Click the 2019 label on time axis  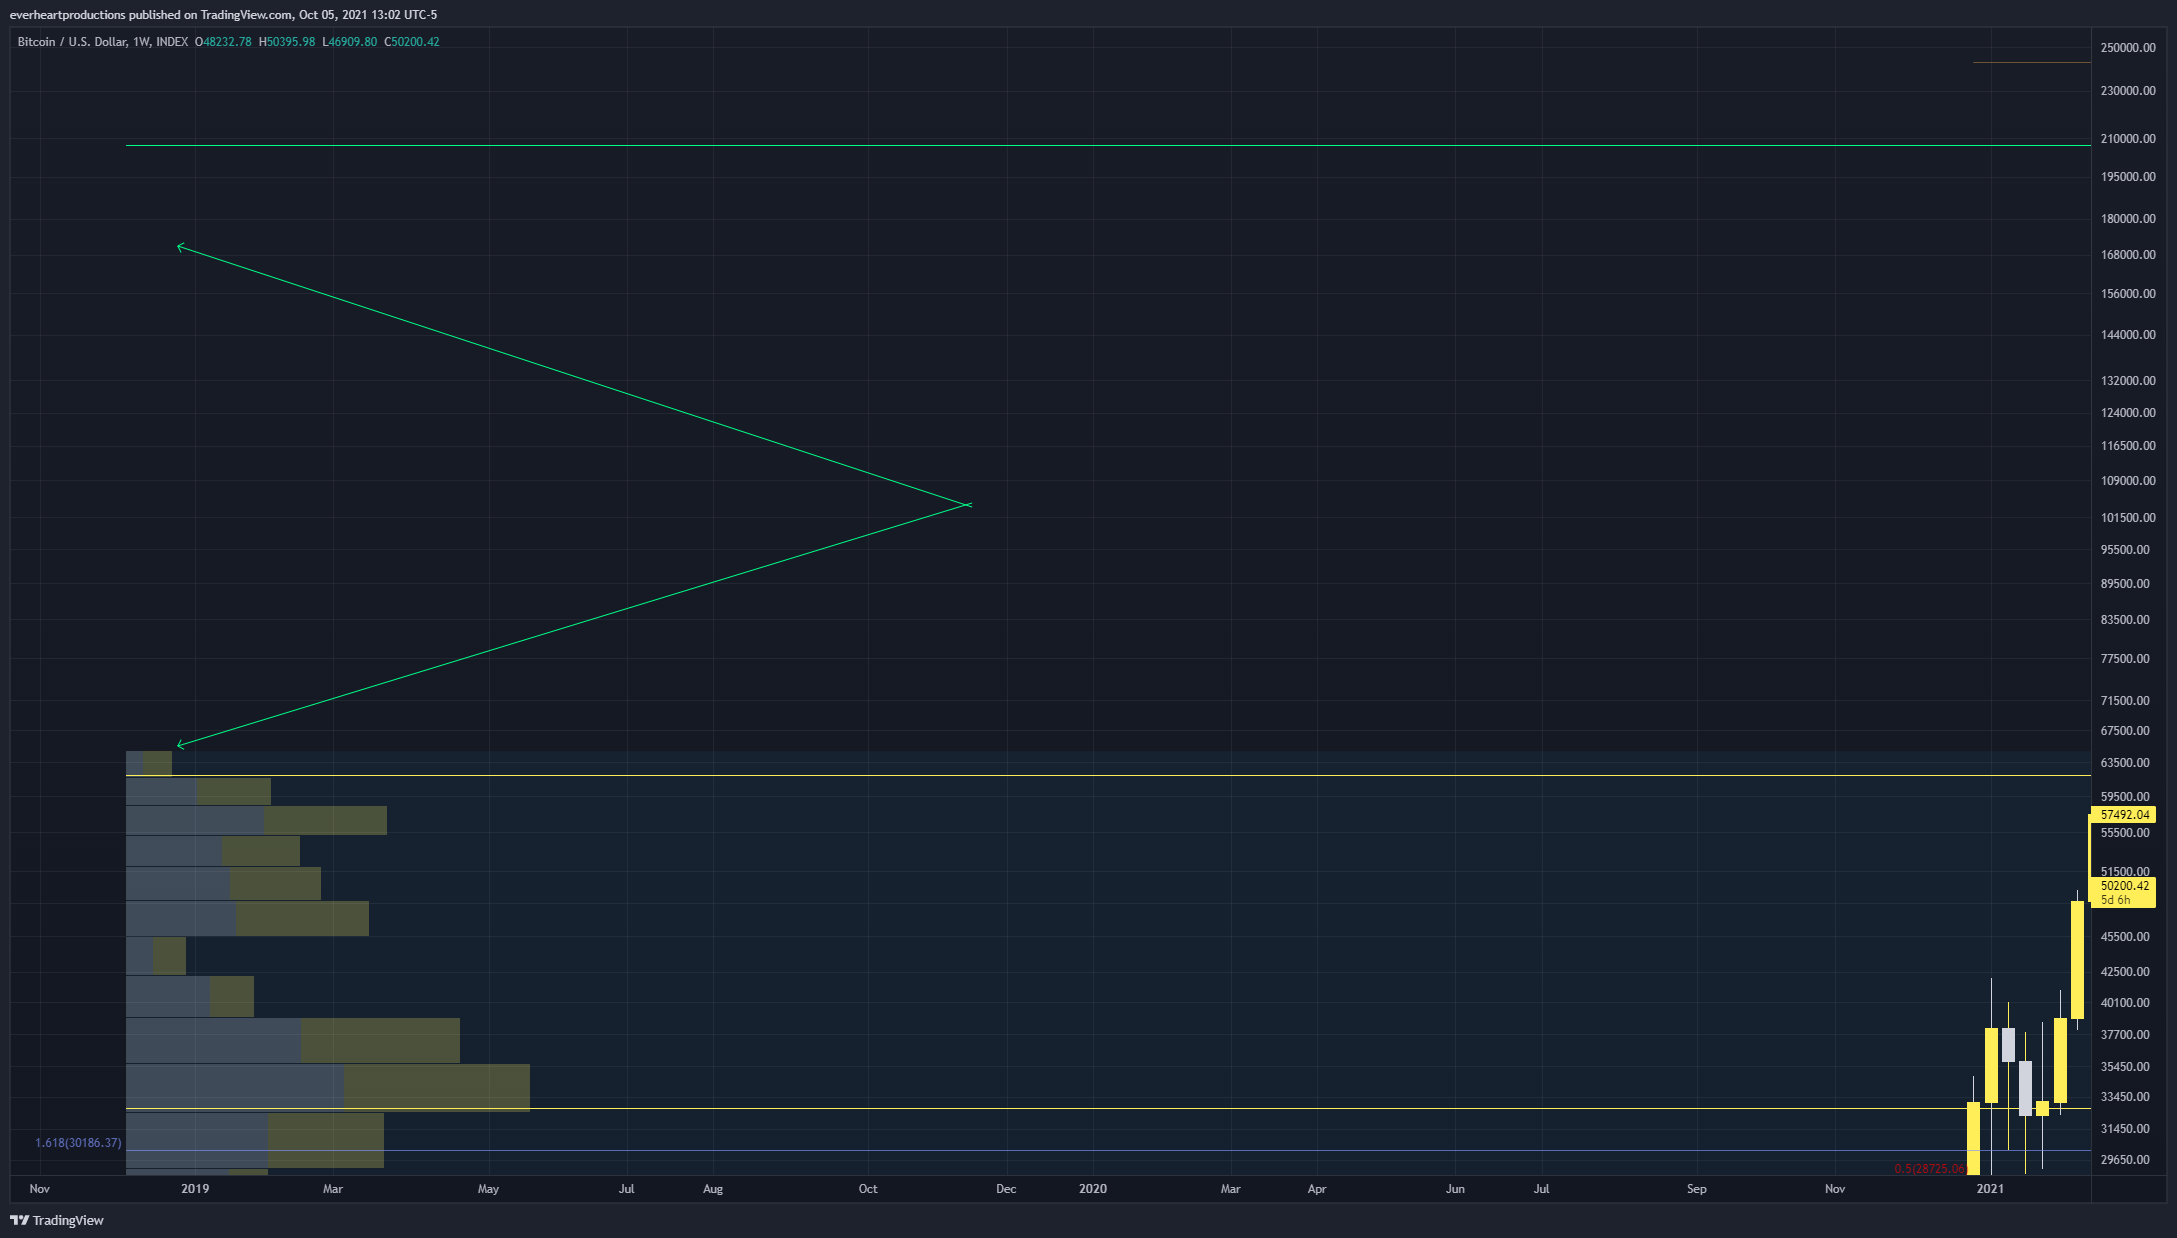195,1189
